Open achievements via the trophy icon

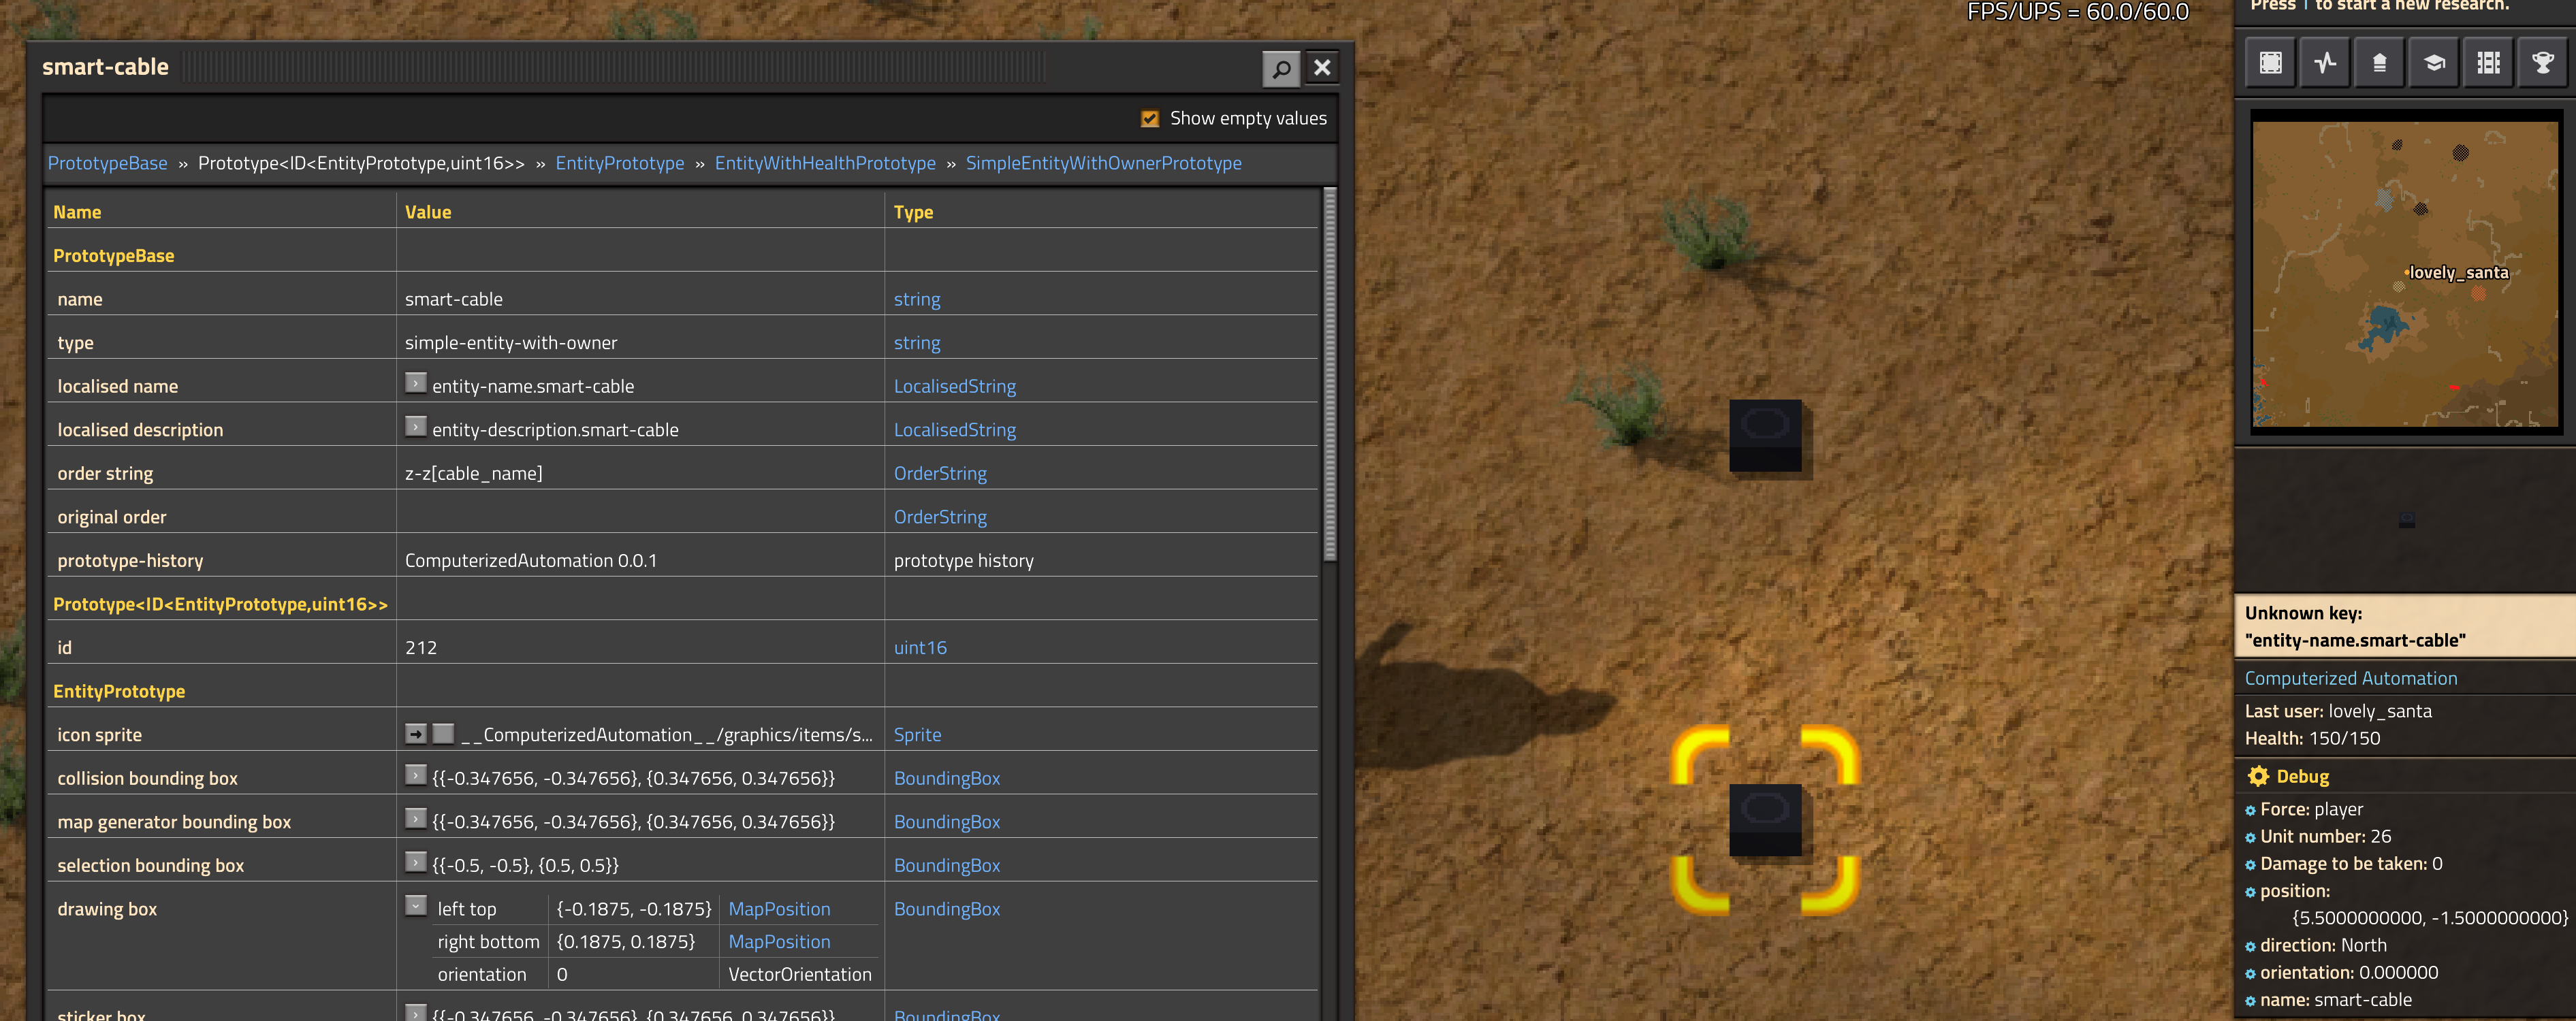coord(2543,63)
